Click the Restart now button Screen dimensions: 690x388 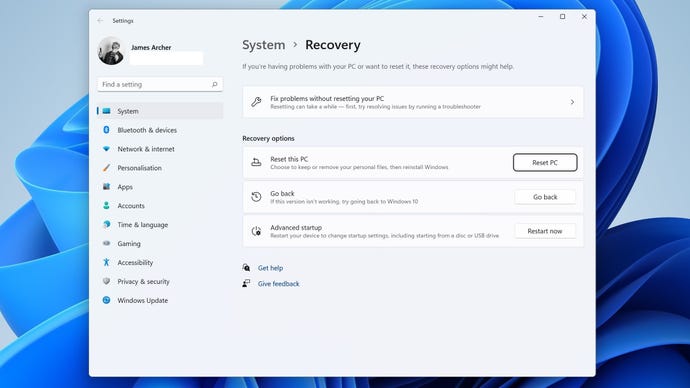click(545, 231)
